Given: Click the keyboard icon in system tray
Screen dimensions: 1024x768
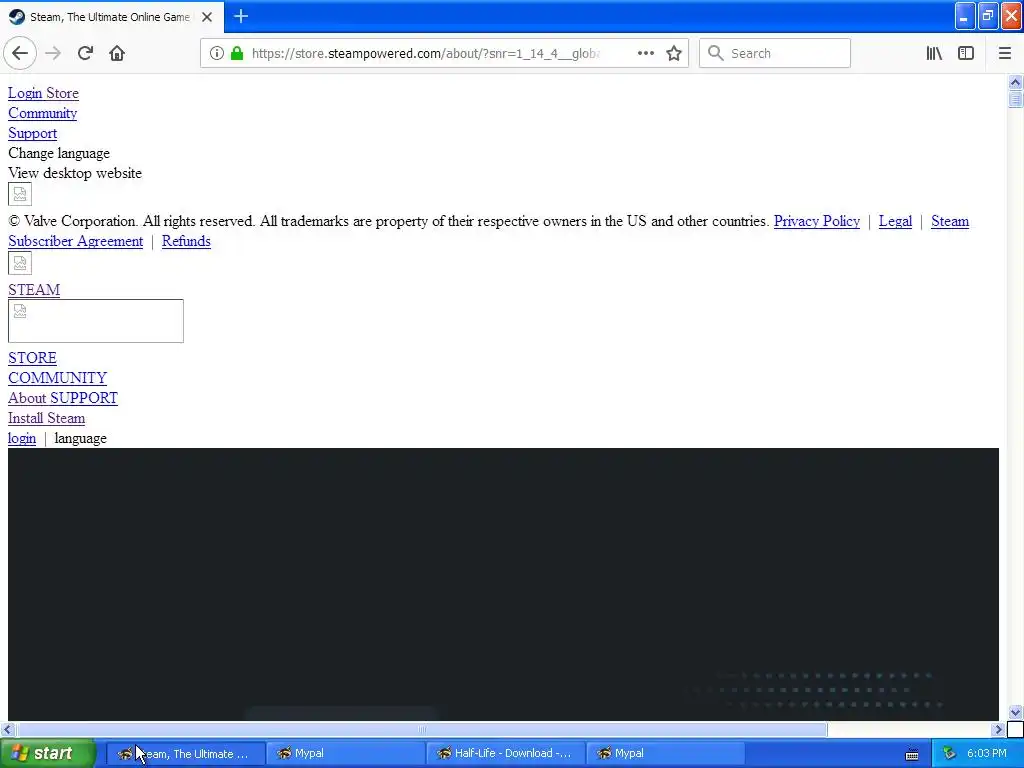Looking at the screenshot, I should [912, 754].
